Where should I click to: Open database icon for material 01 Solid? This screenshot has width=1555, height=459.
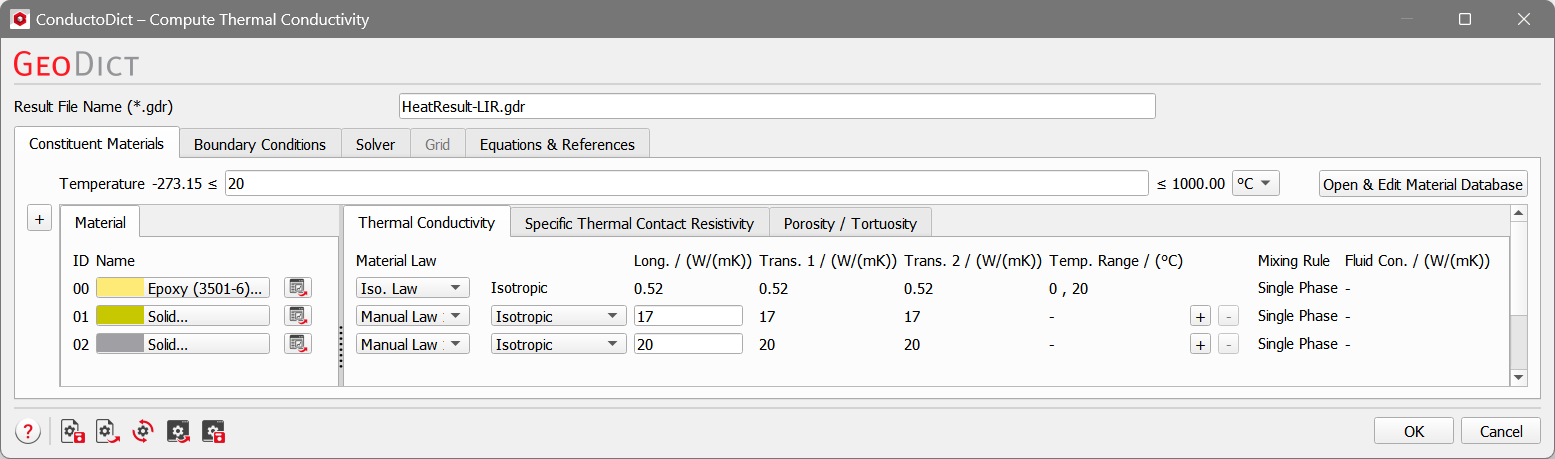click(297, 316)
